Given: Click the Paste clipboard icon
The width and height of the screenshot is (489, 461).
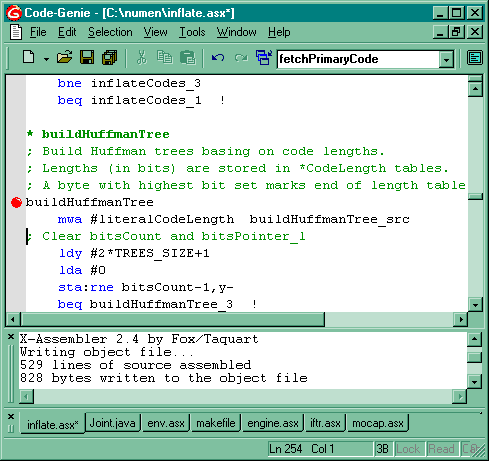Looking at the screenshot, I should coord(188,57).
